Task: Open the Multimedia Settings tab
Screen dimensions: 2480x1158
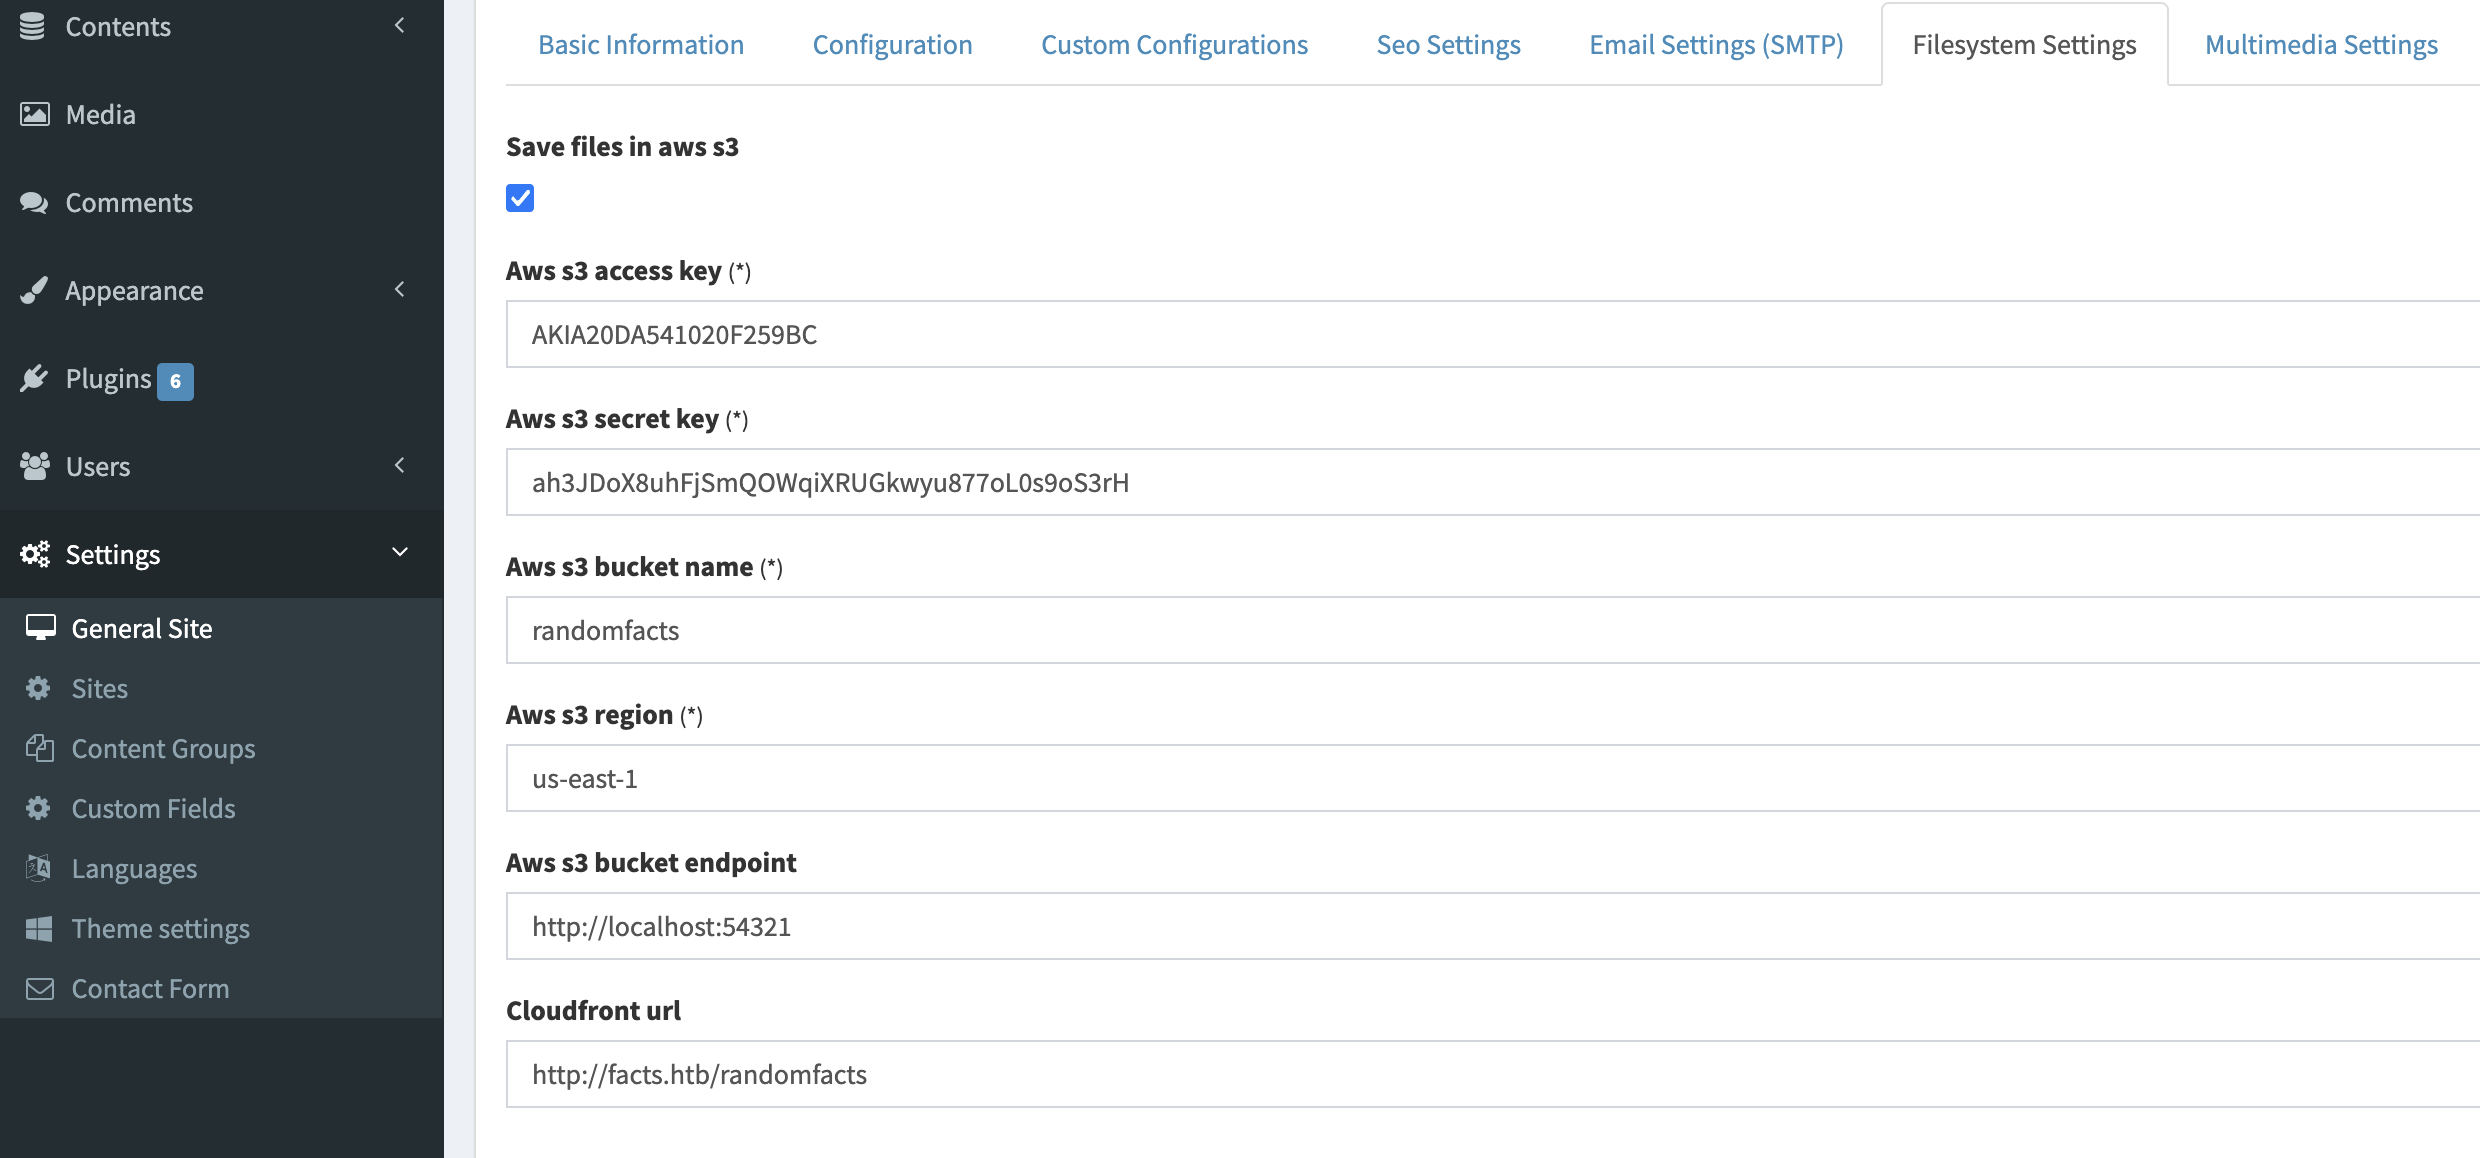Action: point(2321,45)
